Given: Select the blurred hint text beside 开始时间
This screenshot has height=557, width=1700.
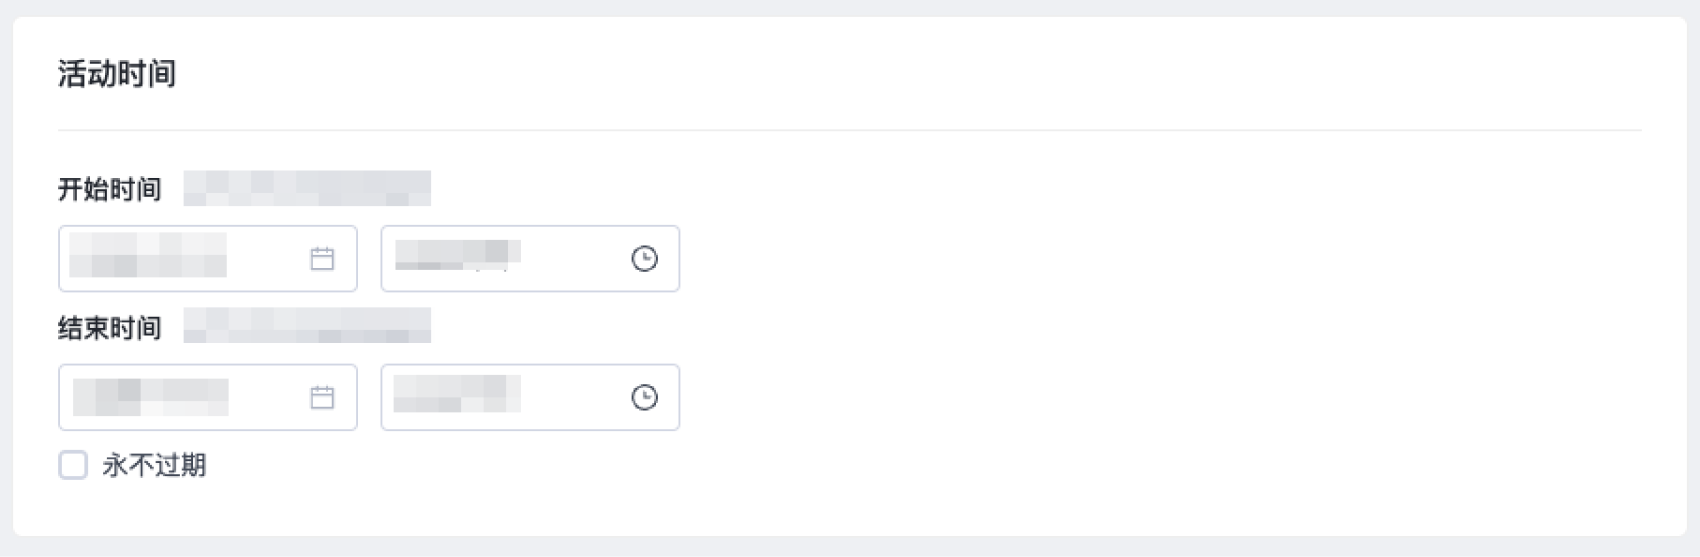Looking at the screenshot, I should (x=307, y=188).
